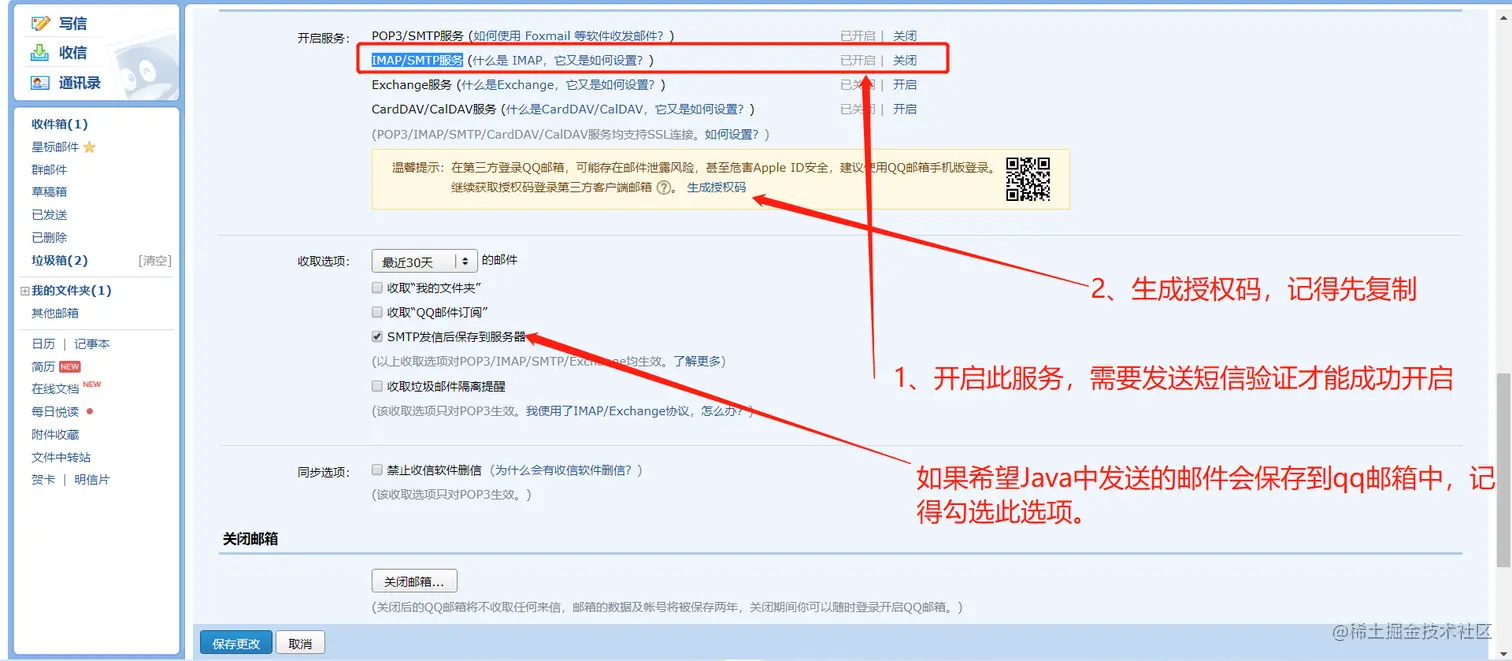Open 文件中转站 link
The image size is (1512, 661).
tap(61, 458)
